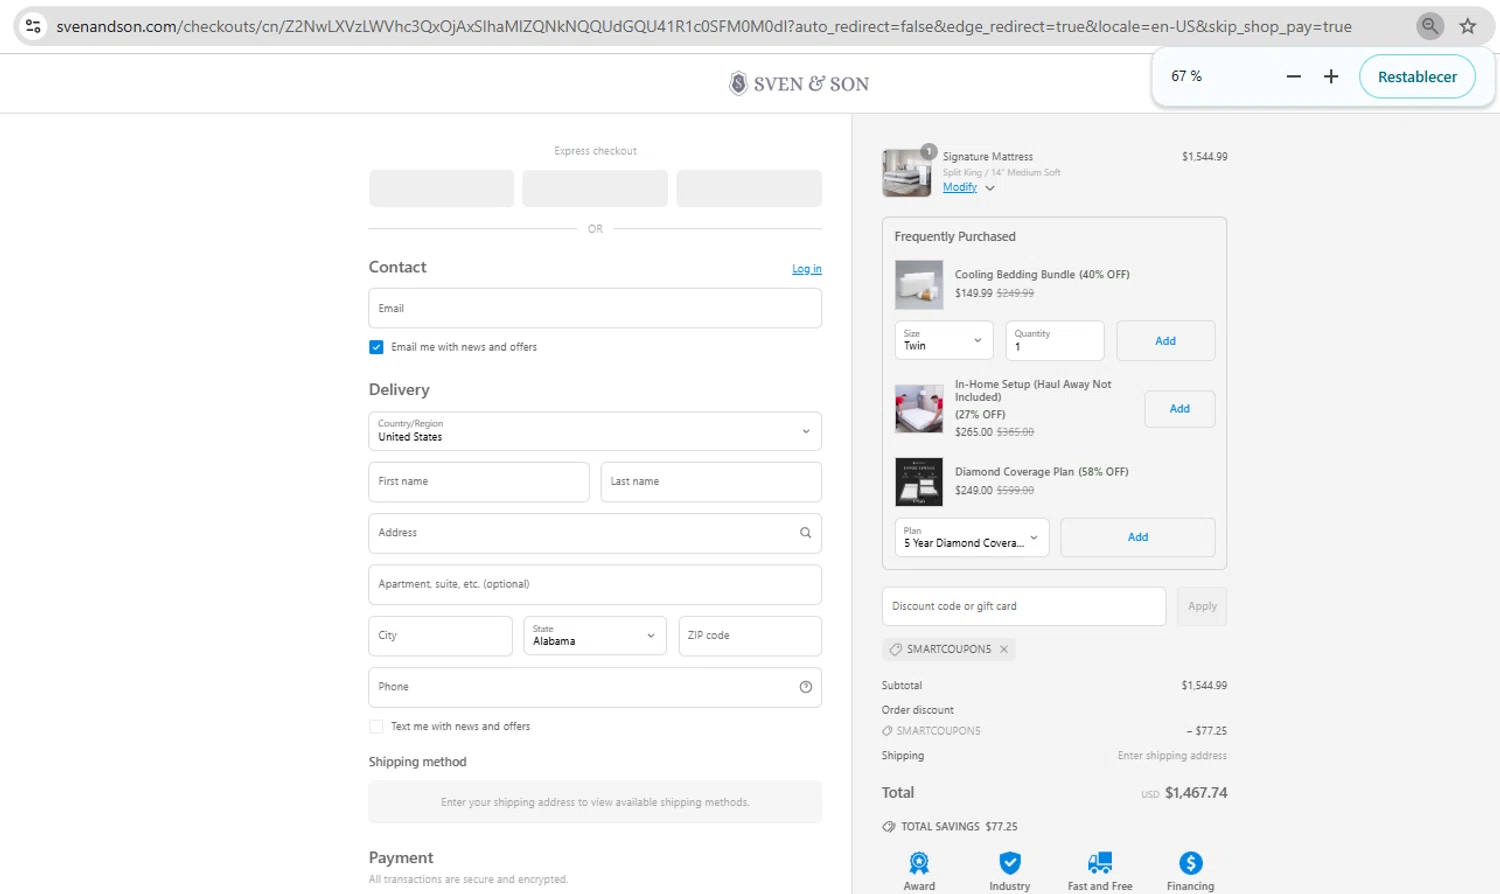
Task: Click the Log in link
Action: [806, 269]
